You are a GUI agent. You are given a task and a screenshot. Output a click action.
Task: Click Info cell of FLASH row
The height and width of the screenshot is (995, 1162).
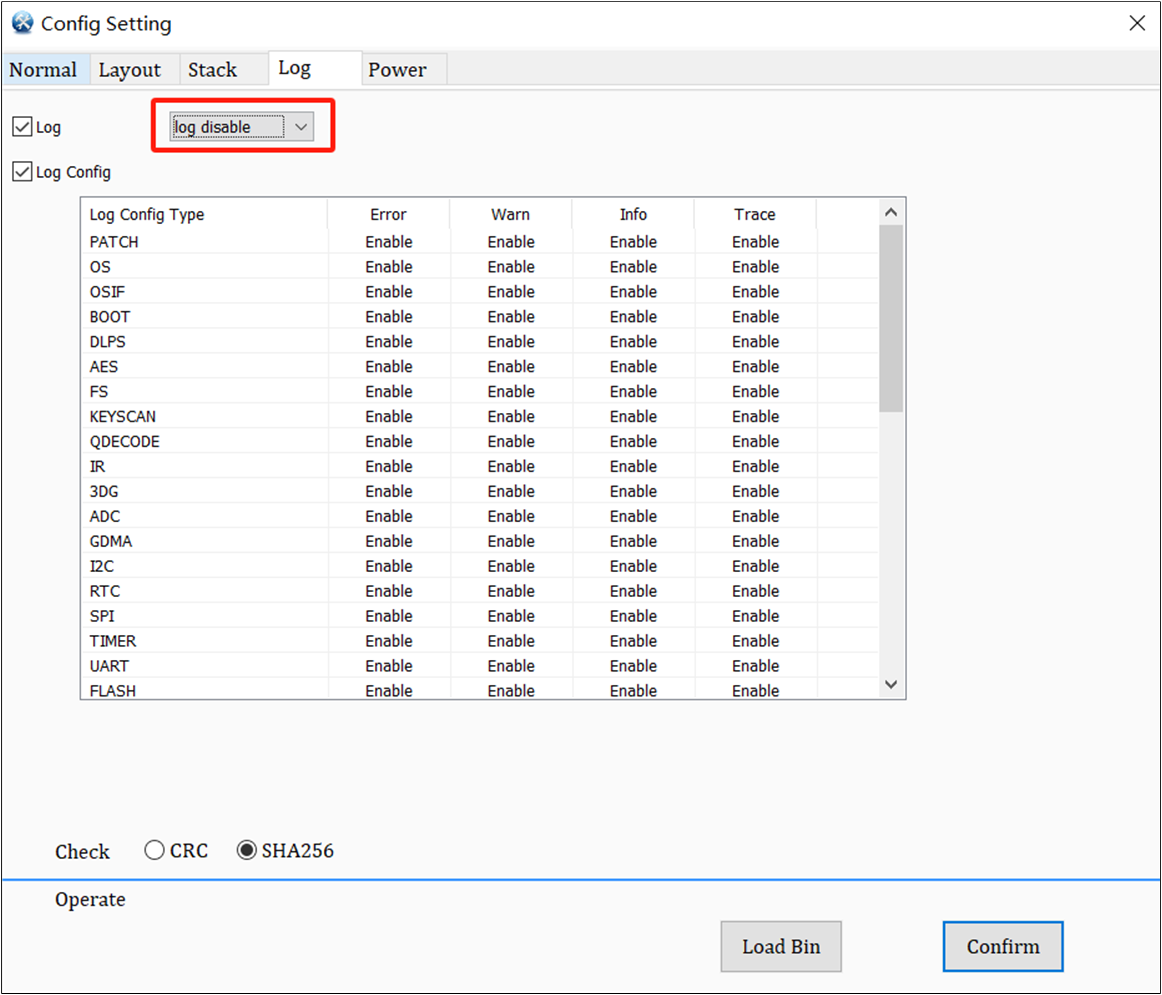[634, 690]
